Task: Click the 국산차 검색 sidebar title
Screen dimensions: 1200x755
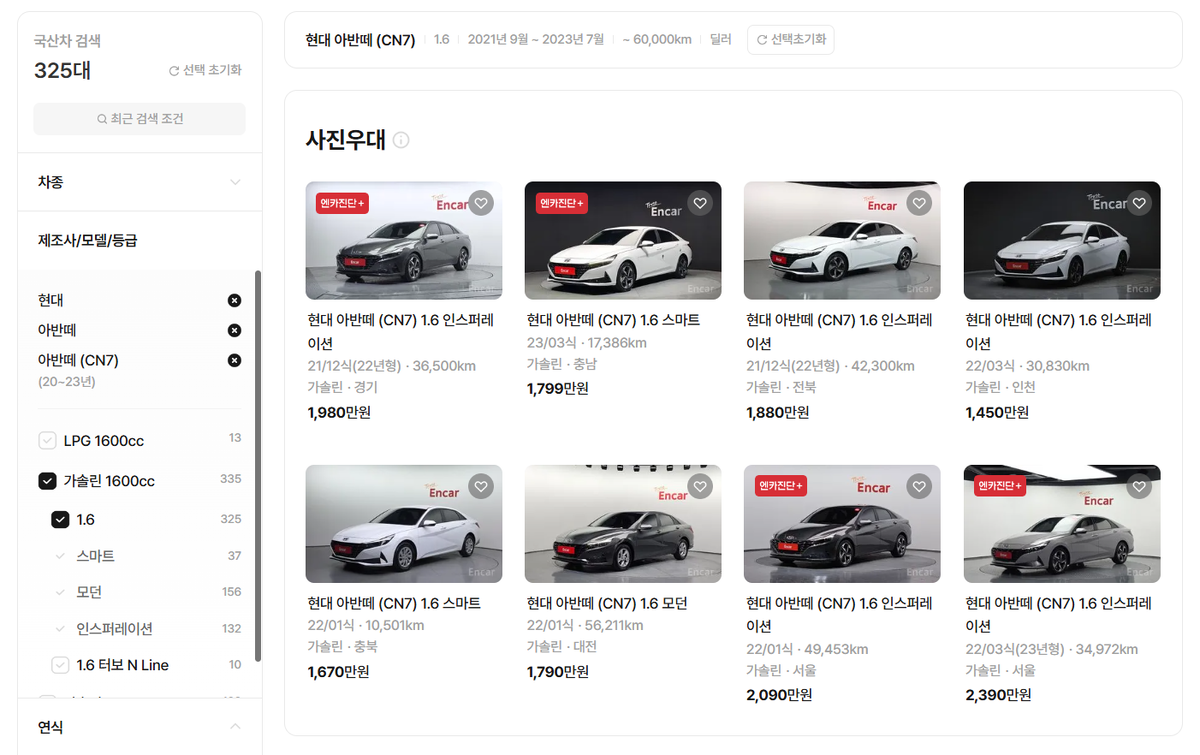Action: pyautogui.click(x=67, y=42)
